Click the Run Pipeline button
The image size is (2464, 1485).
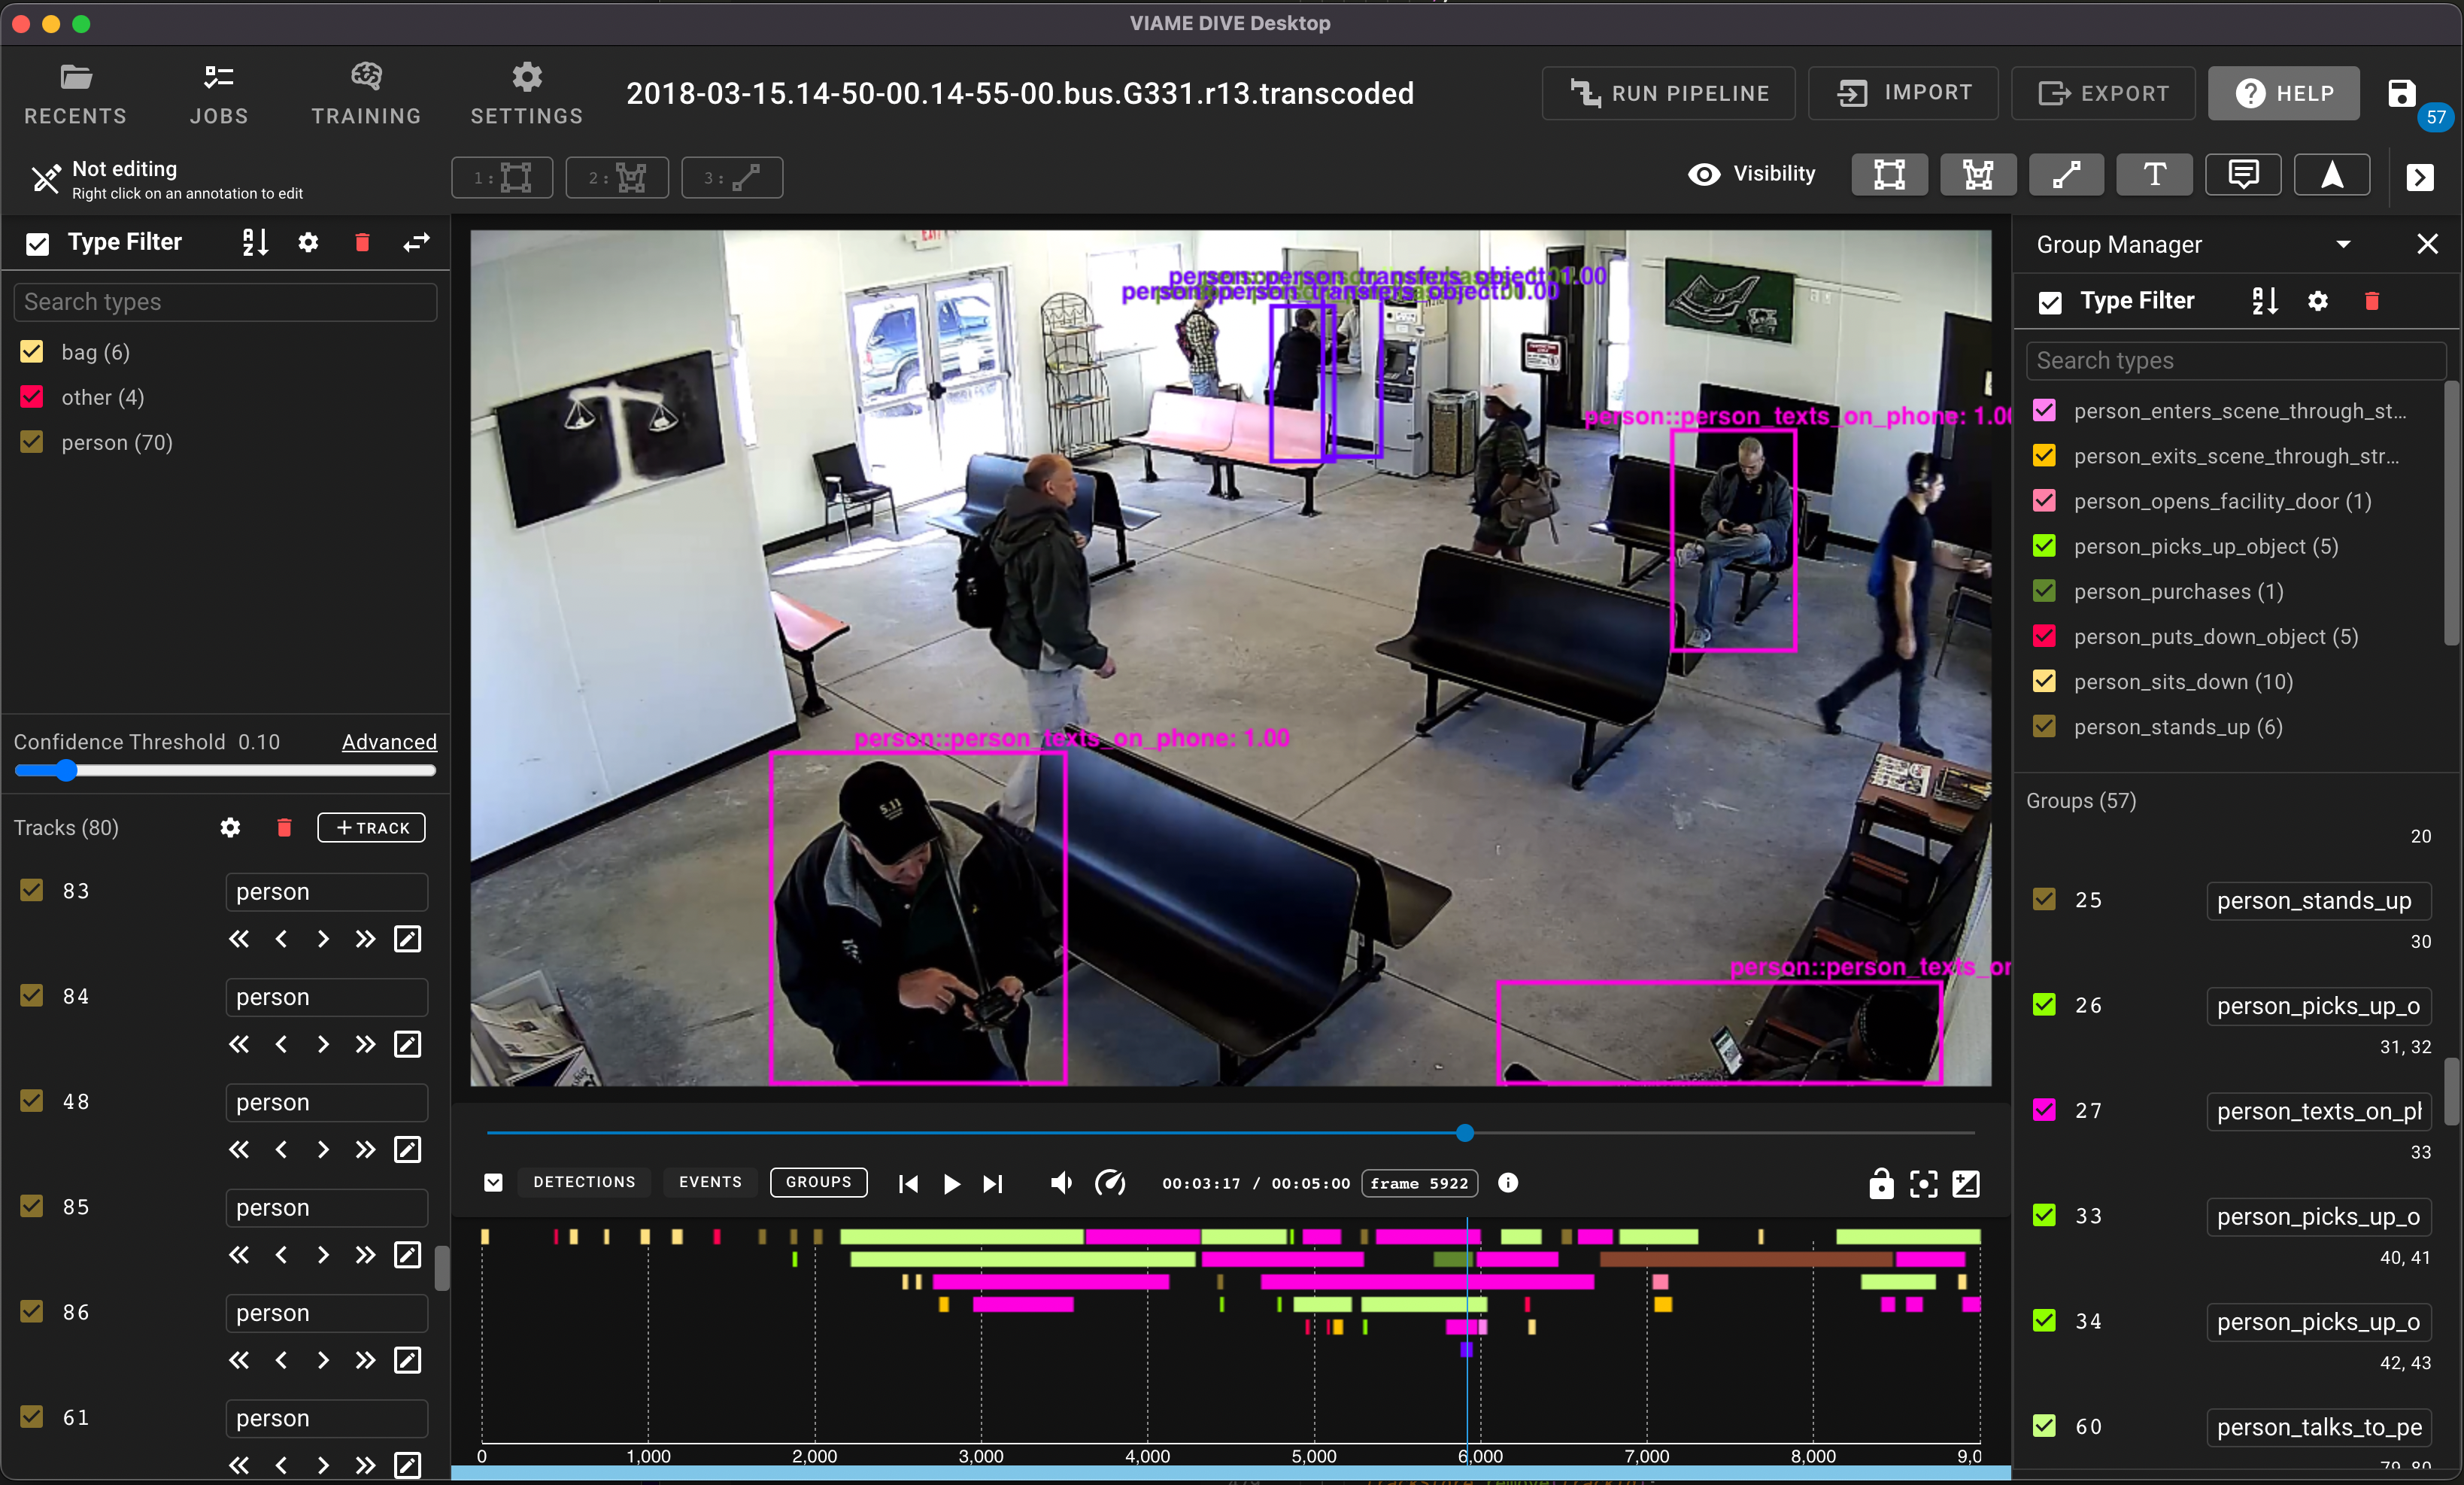(x=1668, y=93)
